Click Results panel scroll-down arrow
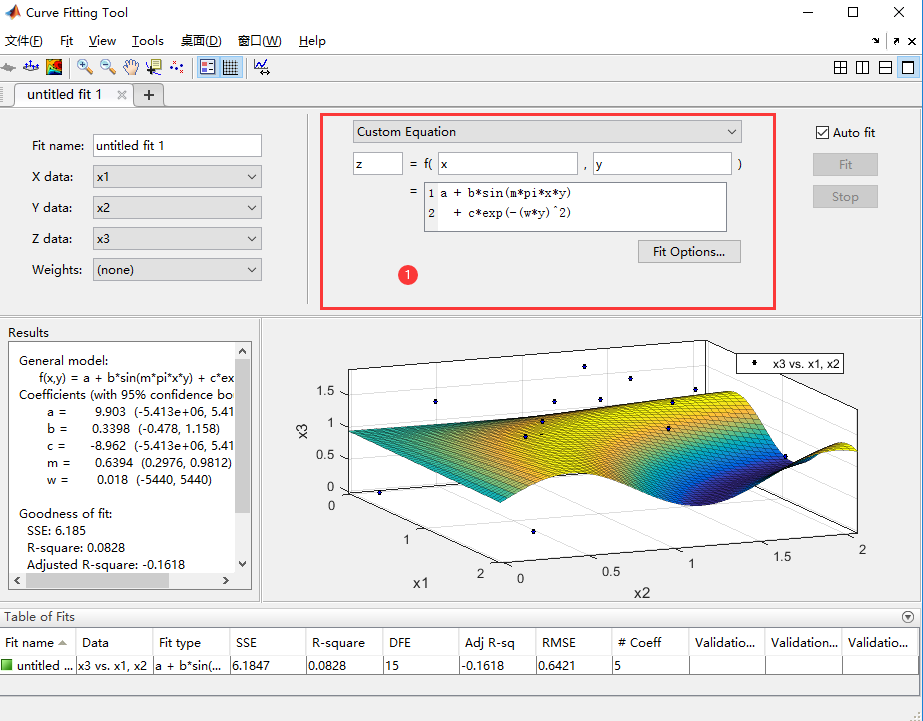The width and height of the screenshot is (923, 721). [x=243, y=563]
